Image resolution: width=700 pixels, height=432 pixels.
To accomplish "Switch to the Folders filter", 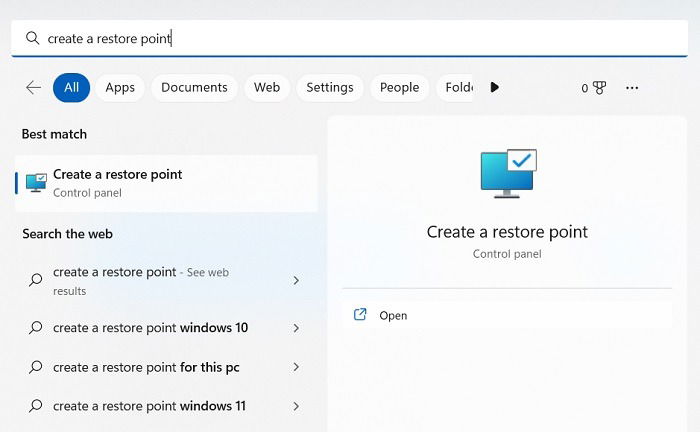I will pyautogui.click(x=454, y=87).
